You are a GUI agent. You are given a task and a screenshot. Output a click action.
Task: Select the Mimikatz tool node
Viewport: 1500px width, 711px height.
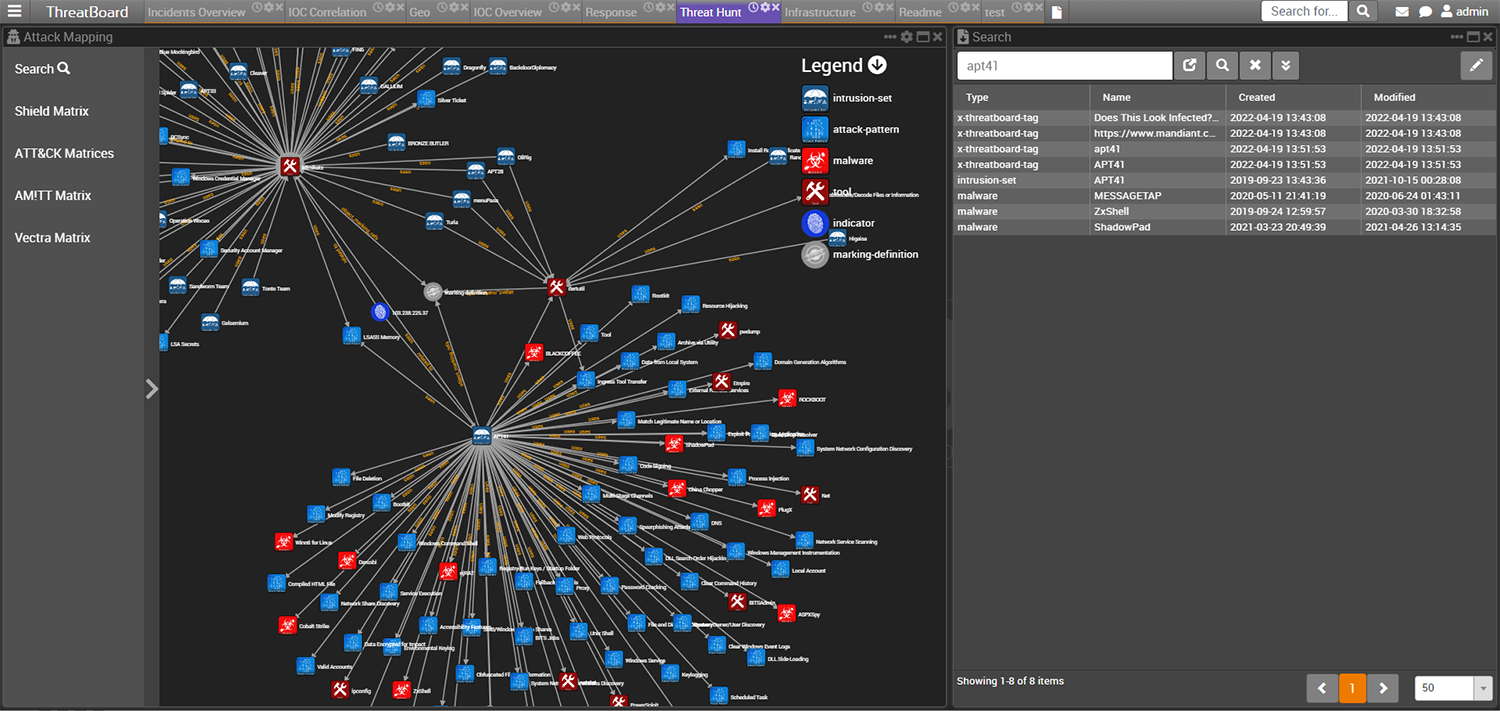(290, 166)
